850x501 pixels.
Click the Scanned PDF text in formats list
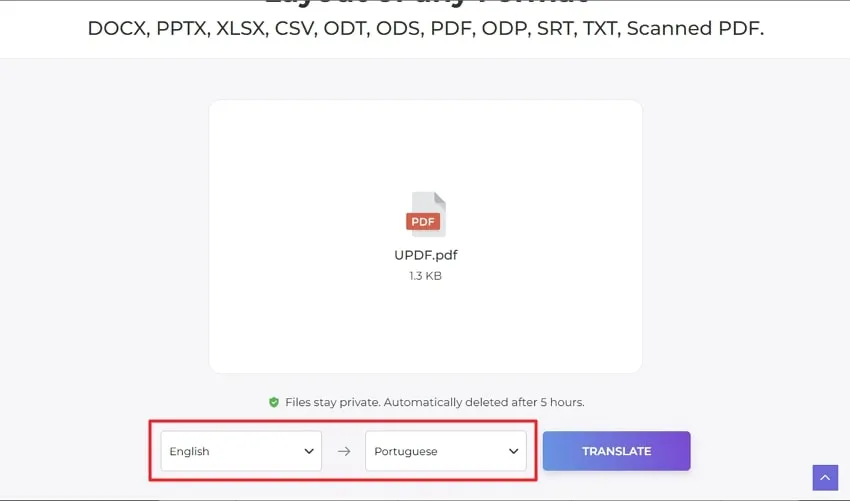point(695,28)
